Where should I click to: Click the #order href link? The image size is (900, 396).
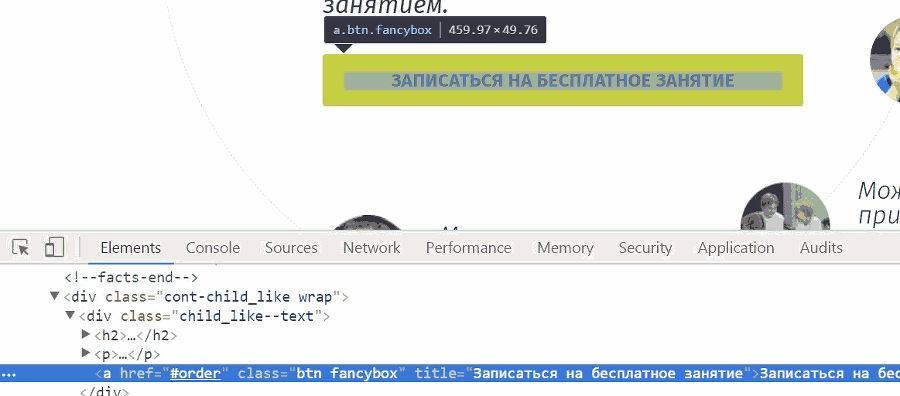coord(195,374)
